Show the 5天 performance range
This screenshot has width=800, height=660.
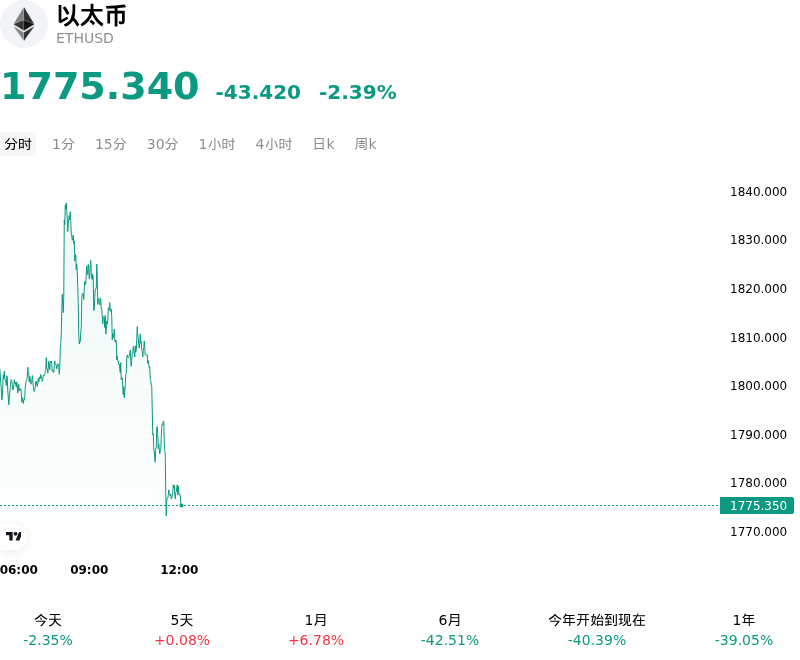(x=182, y=630)
